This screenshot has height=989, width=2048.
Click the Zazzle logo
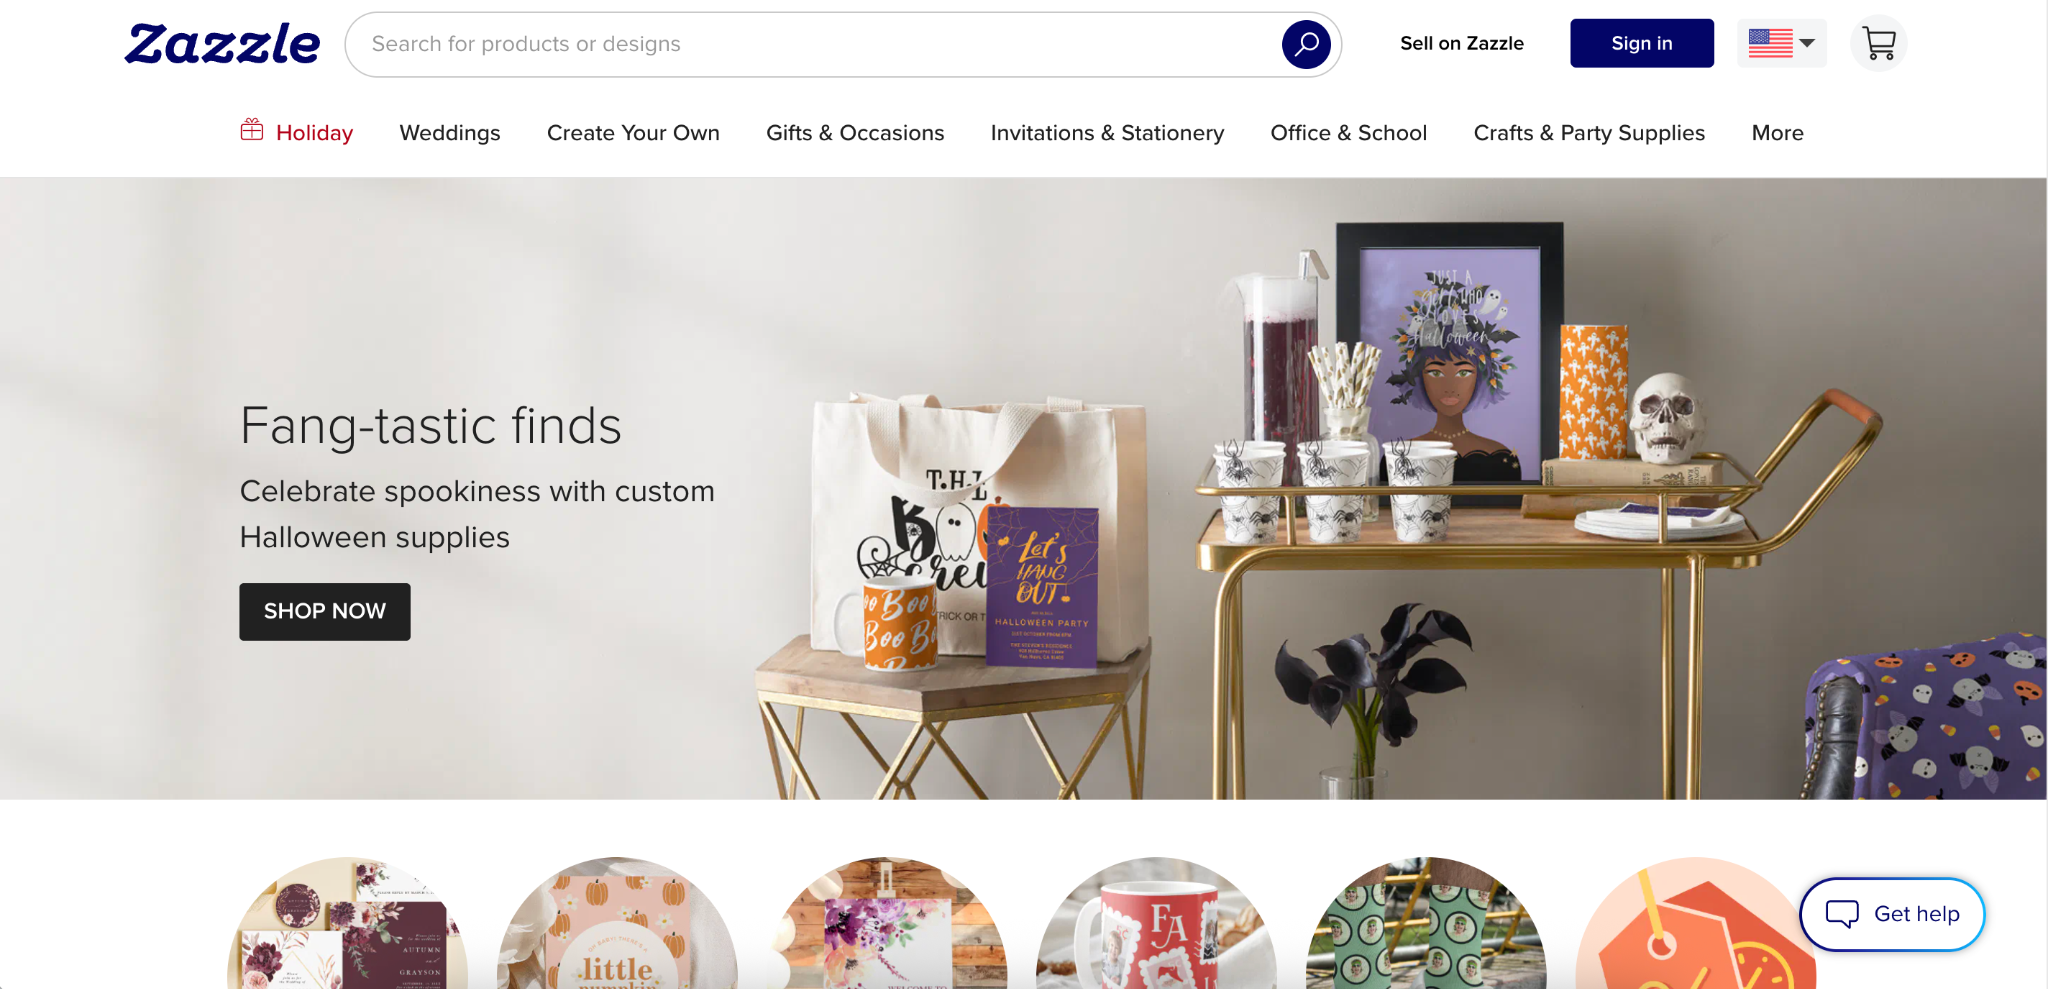(x=222, y=44)
